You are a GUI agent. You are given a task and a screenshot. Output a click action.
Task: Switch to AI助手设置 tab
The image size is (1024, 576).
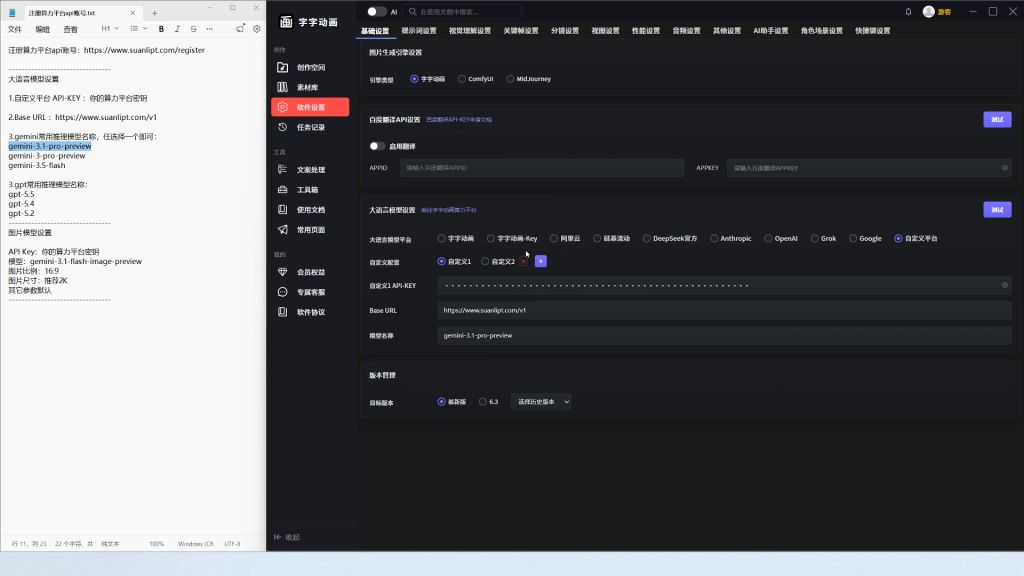(770, 31)
